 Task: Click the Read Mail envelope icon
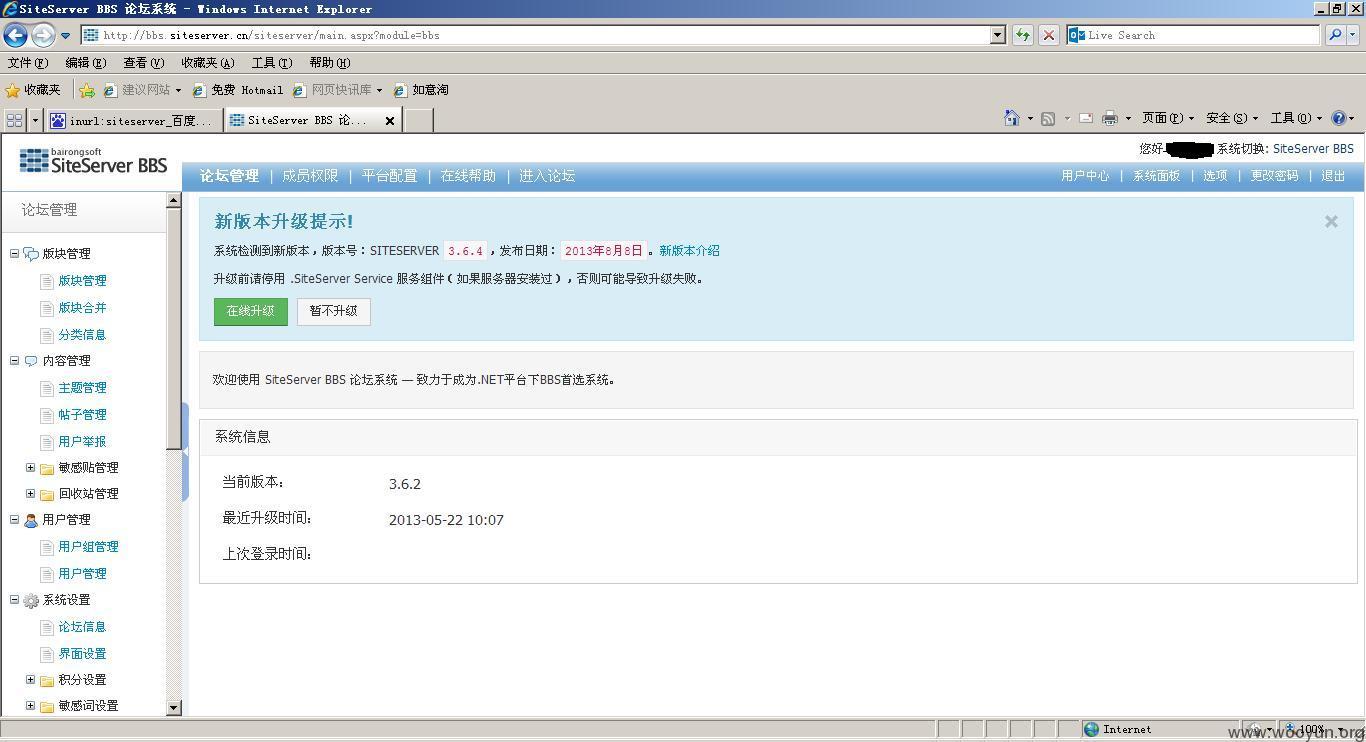pyautogui.click(x=1085, y=118)
